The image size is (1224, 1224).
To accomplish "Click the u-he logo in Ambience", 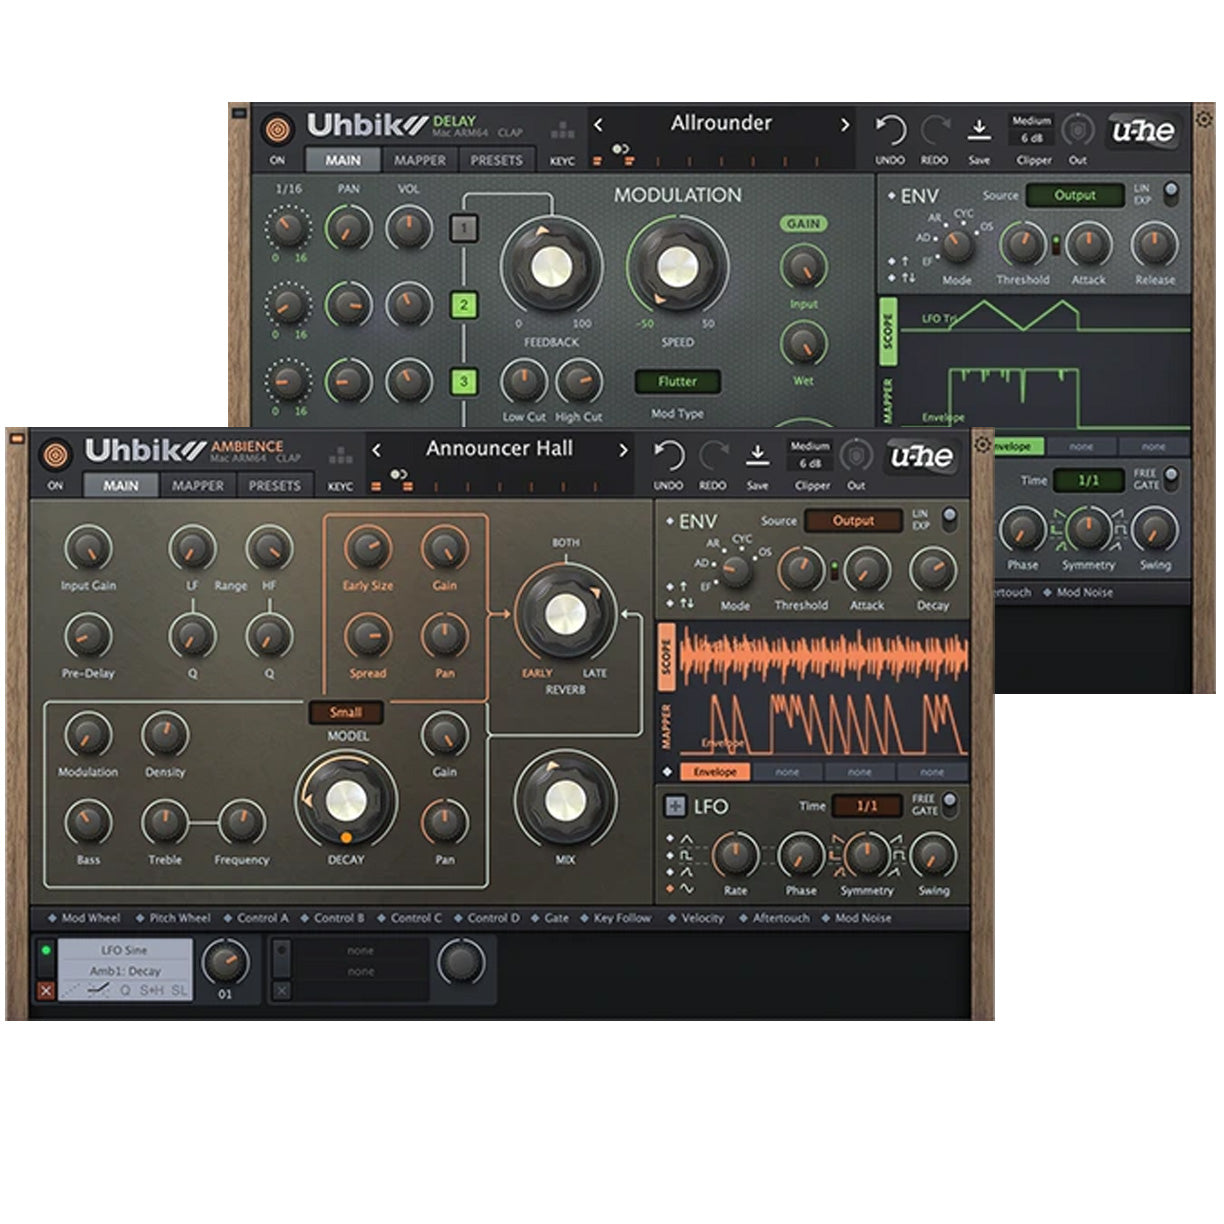I will (x=921, y=457).
